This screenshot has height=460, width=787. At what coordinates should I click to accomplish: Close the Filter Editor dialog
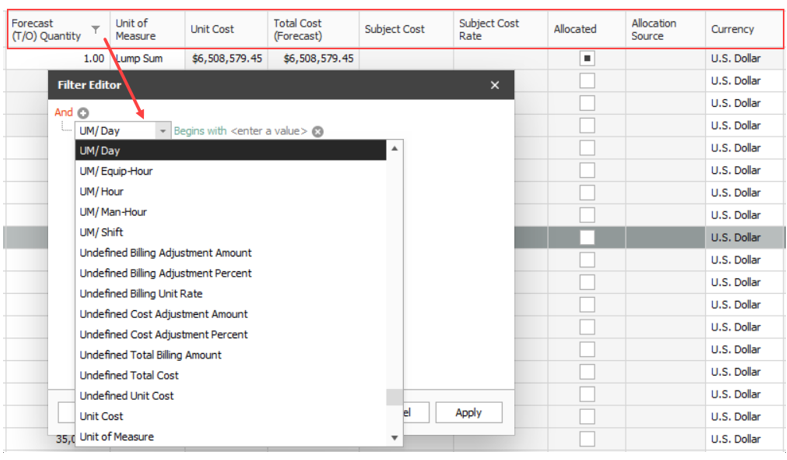(494, 86)
